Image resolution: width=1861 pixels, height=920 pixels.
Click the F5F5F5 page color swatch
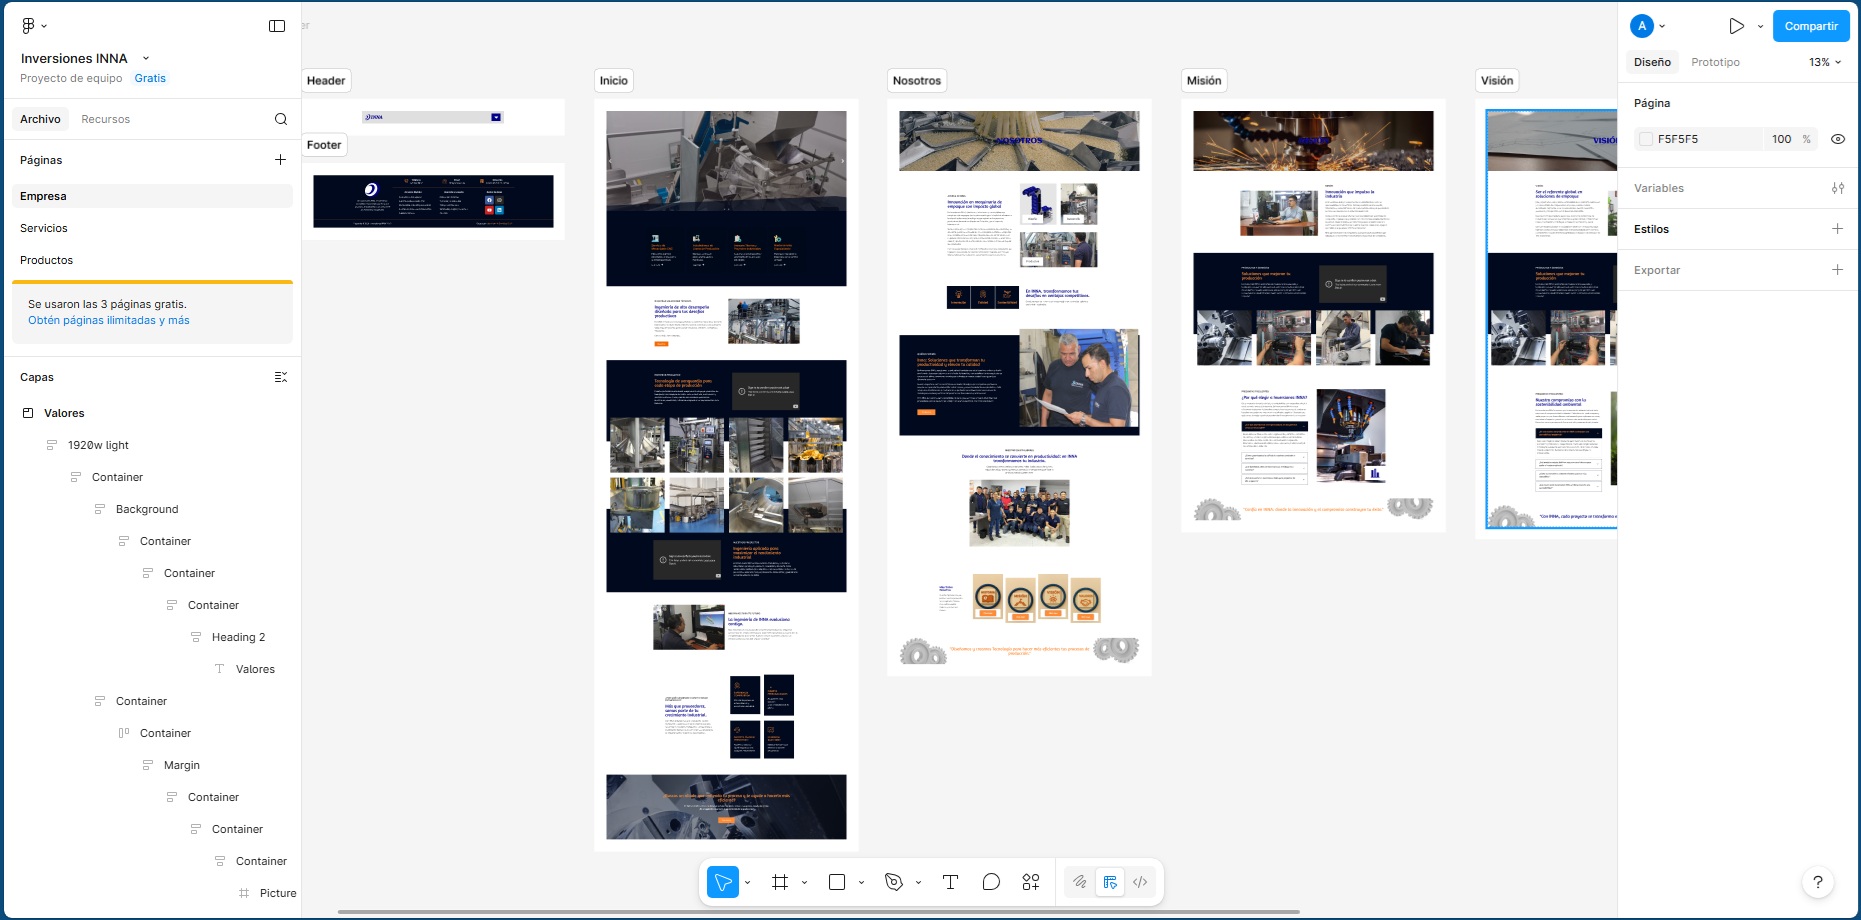coord(1646,139)
